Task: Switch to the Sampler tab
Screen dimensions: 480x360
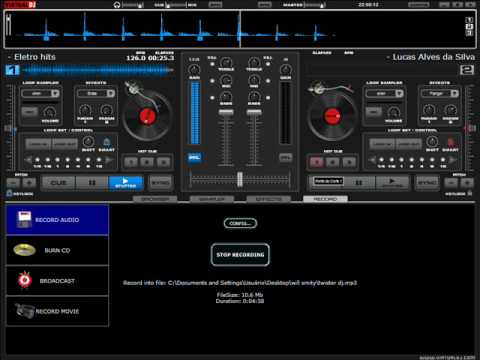Action: [x=212, y=199]
